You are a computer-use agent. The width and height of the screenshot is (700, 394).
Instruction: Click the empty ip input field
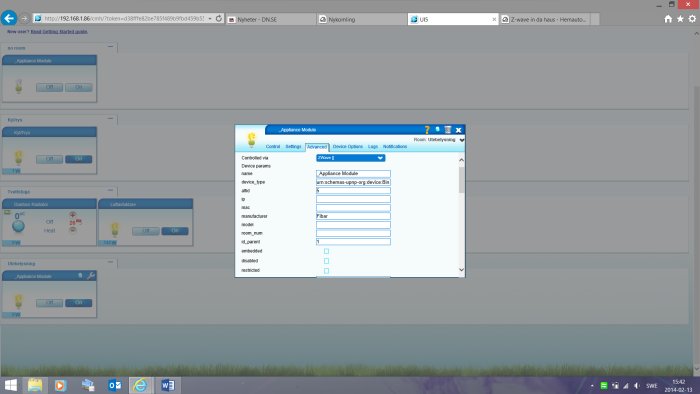pos(353,199)
